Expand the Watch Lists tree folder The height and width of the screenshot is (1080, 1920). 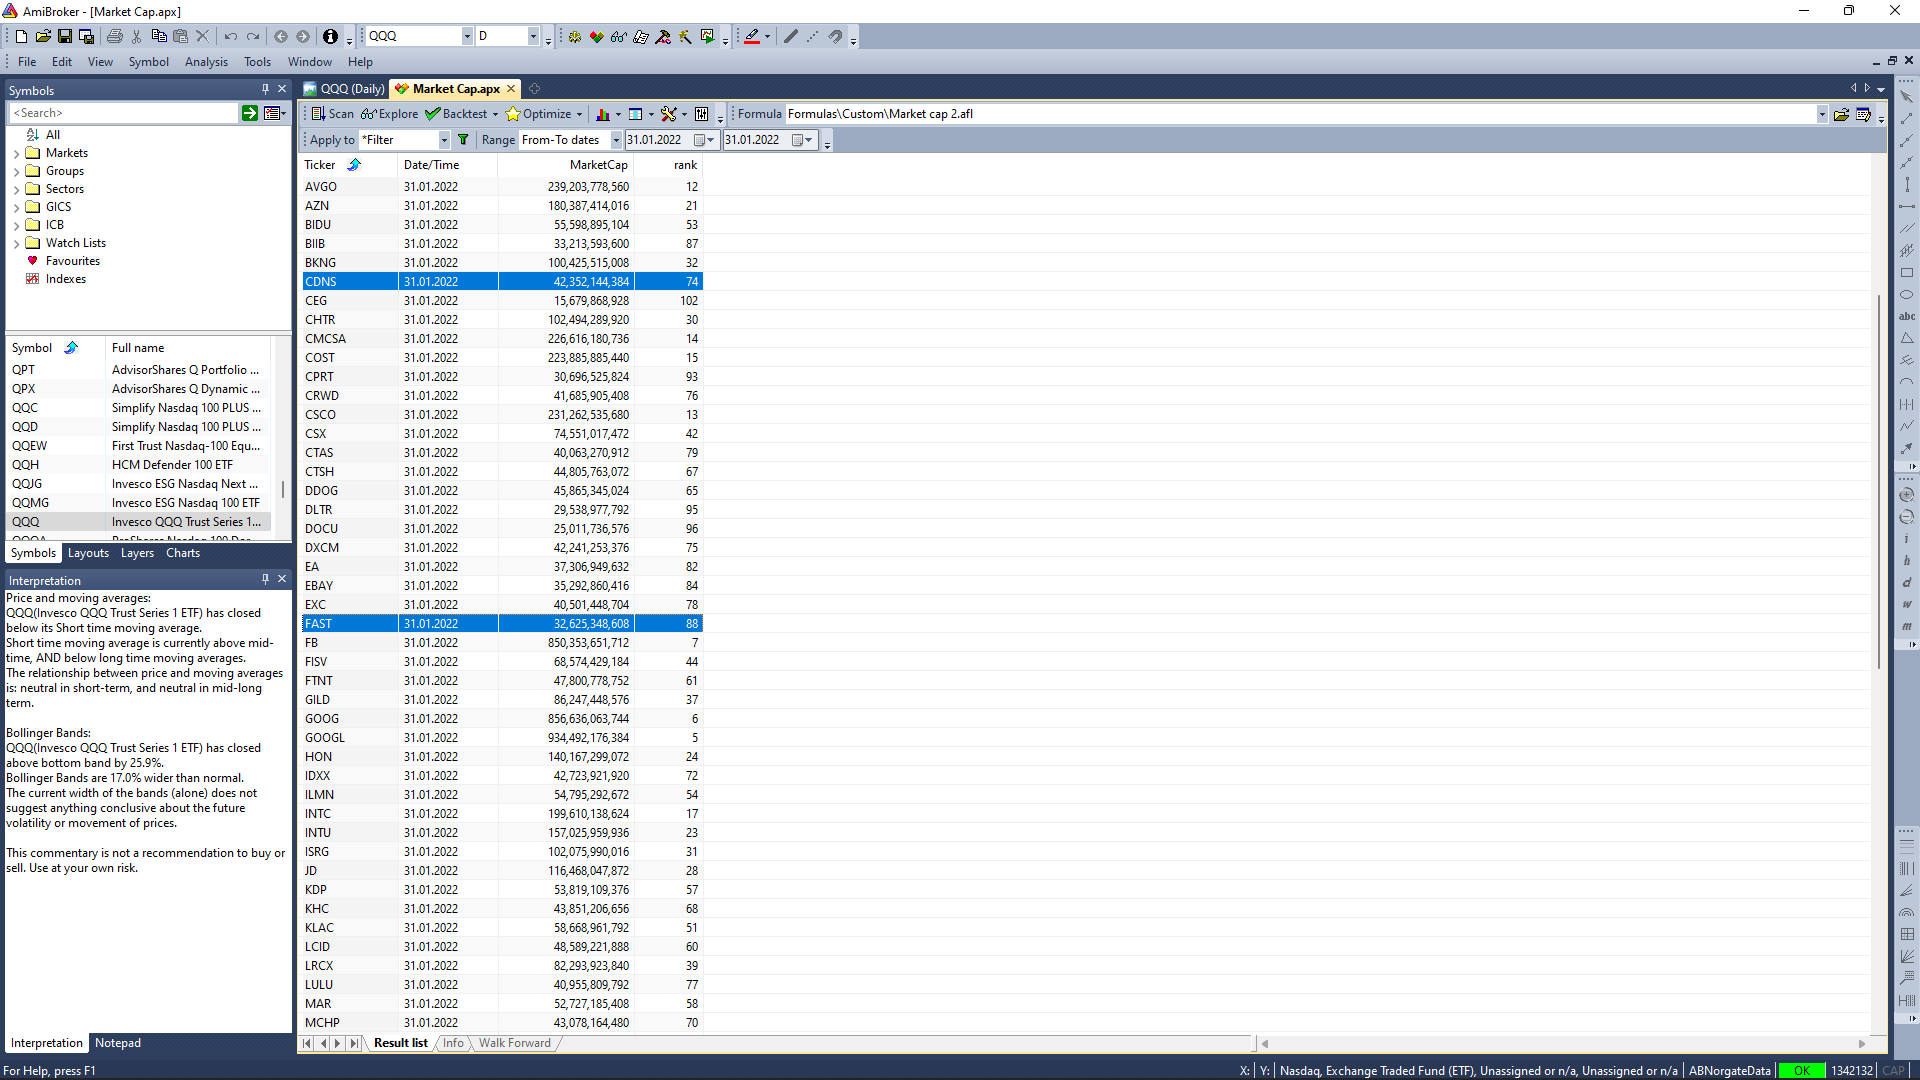[17, 243]
